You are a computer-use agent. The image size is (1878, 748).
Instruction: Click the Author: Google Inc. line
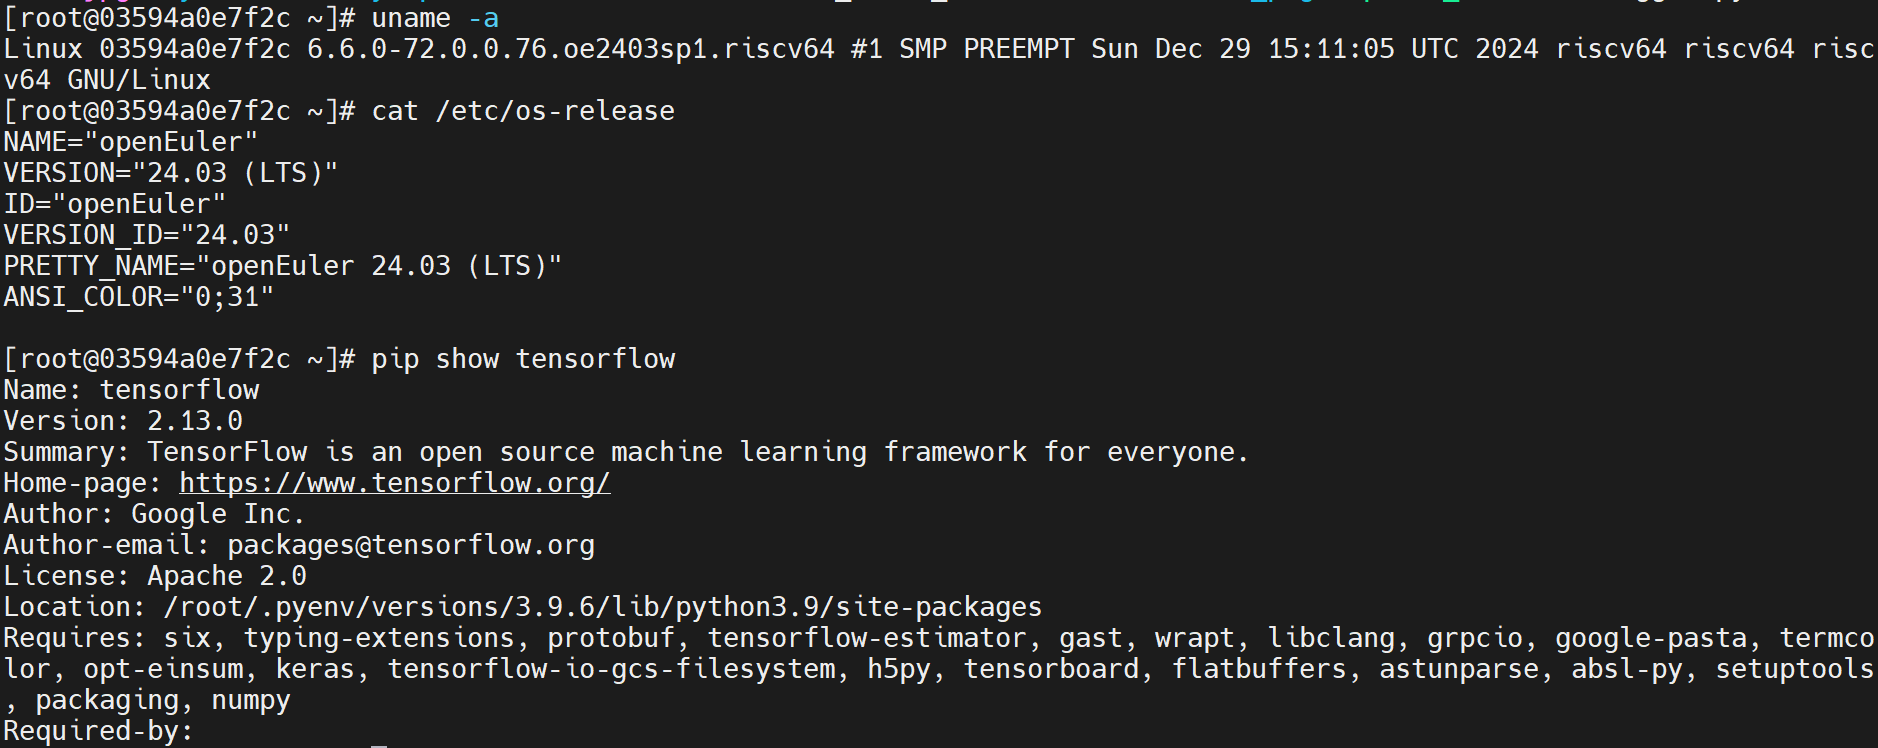point(154,514)
